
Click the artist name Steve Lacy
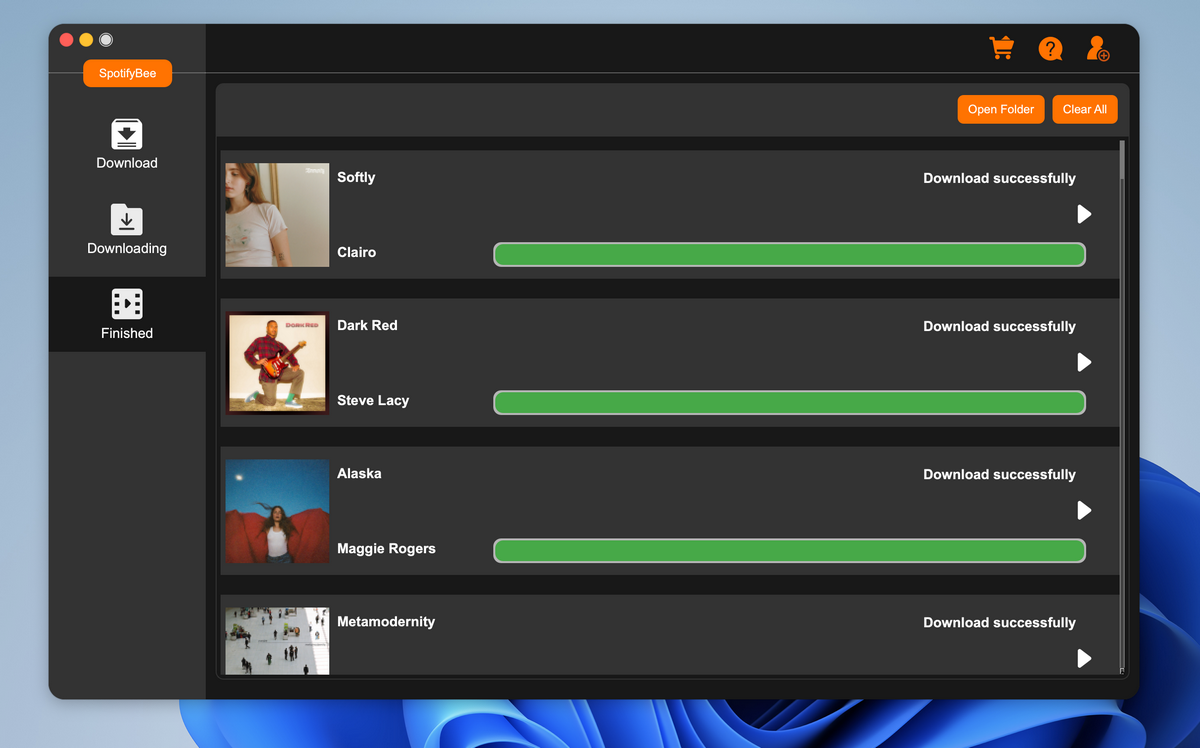click(x=373, y=400)
